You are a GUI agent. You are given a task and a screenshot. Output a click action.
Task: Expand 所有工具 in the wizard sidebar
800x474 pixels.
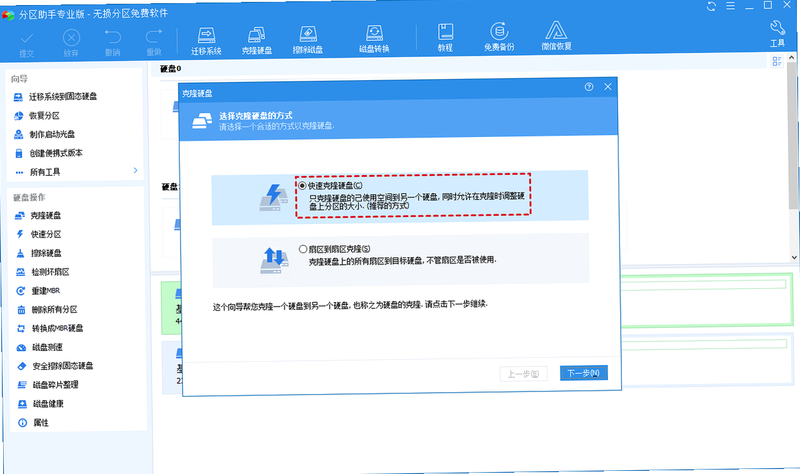pos(74,172)
